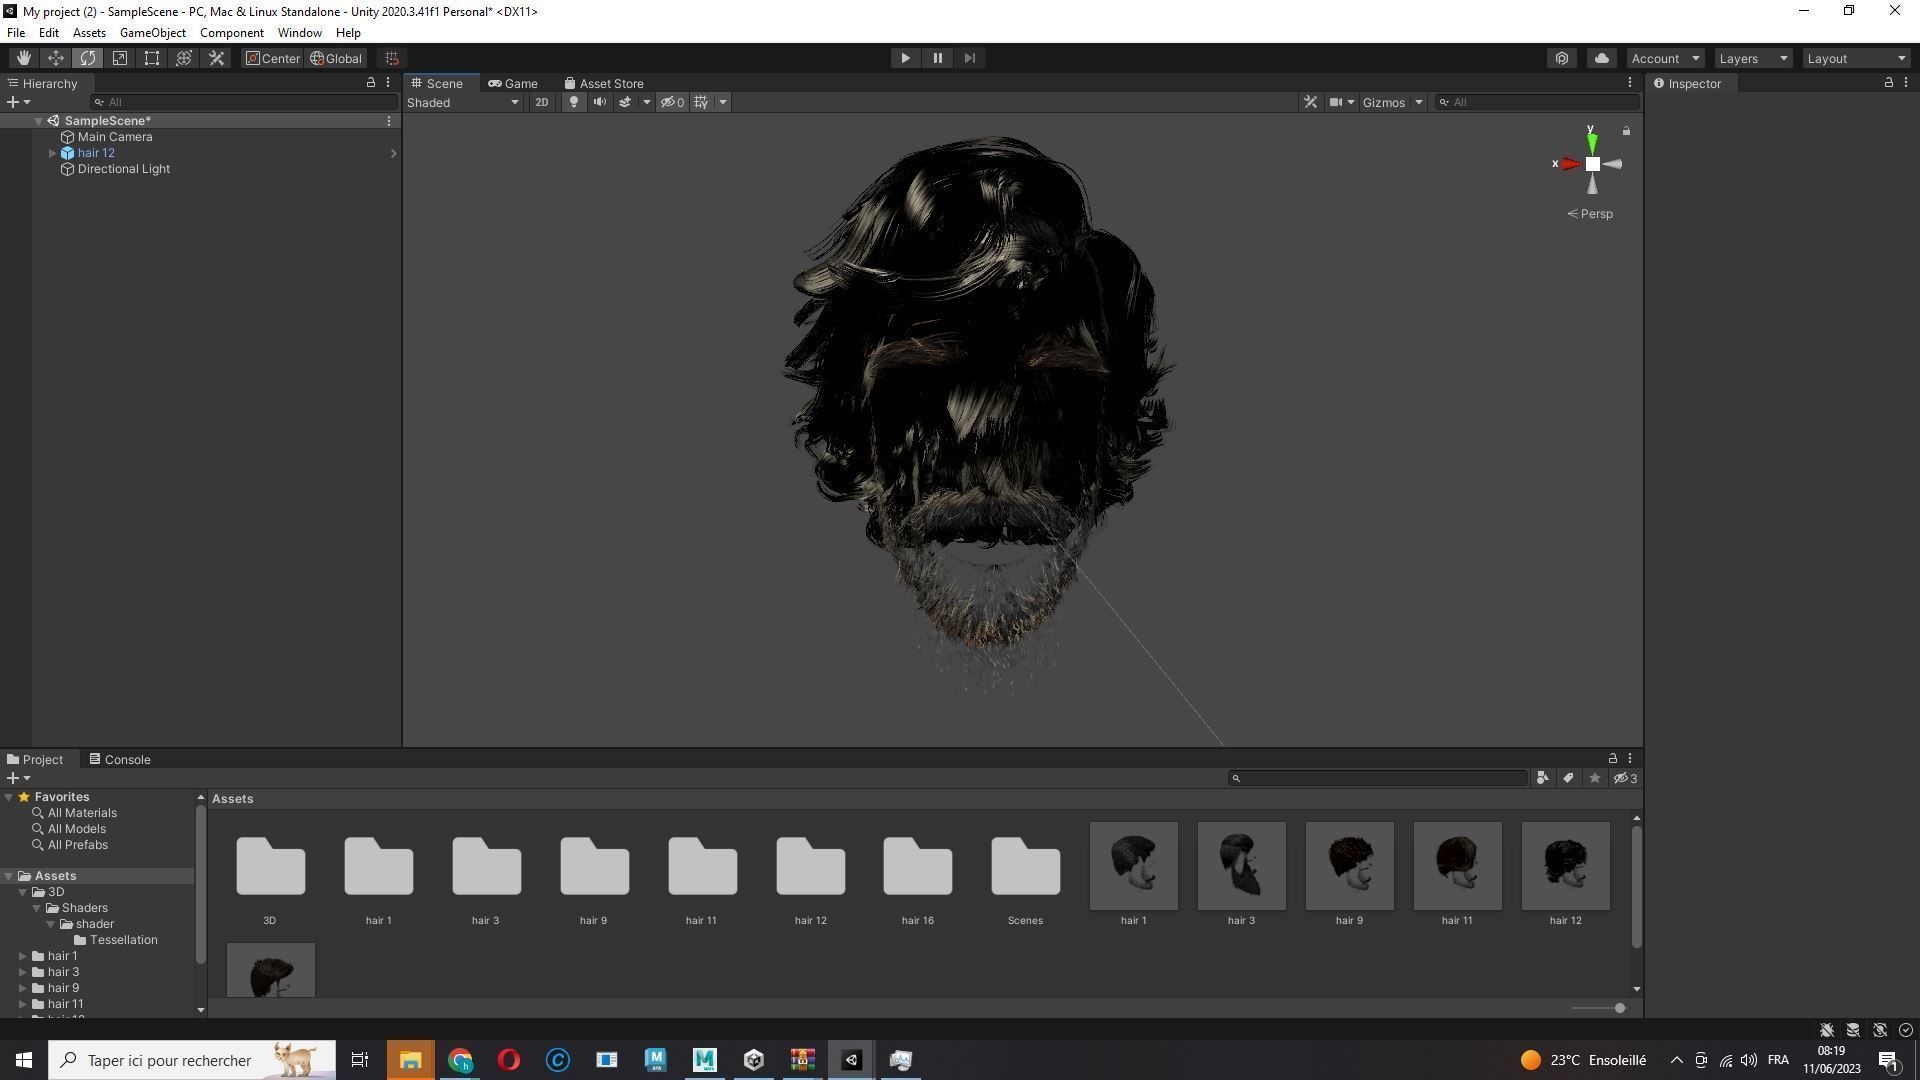Image resolution: width=1920 pixels, height=1080 pixels.
Task: Toggle hidden objects visibility in scene
Action: coord(672,102)
